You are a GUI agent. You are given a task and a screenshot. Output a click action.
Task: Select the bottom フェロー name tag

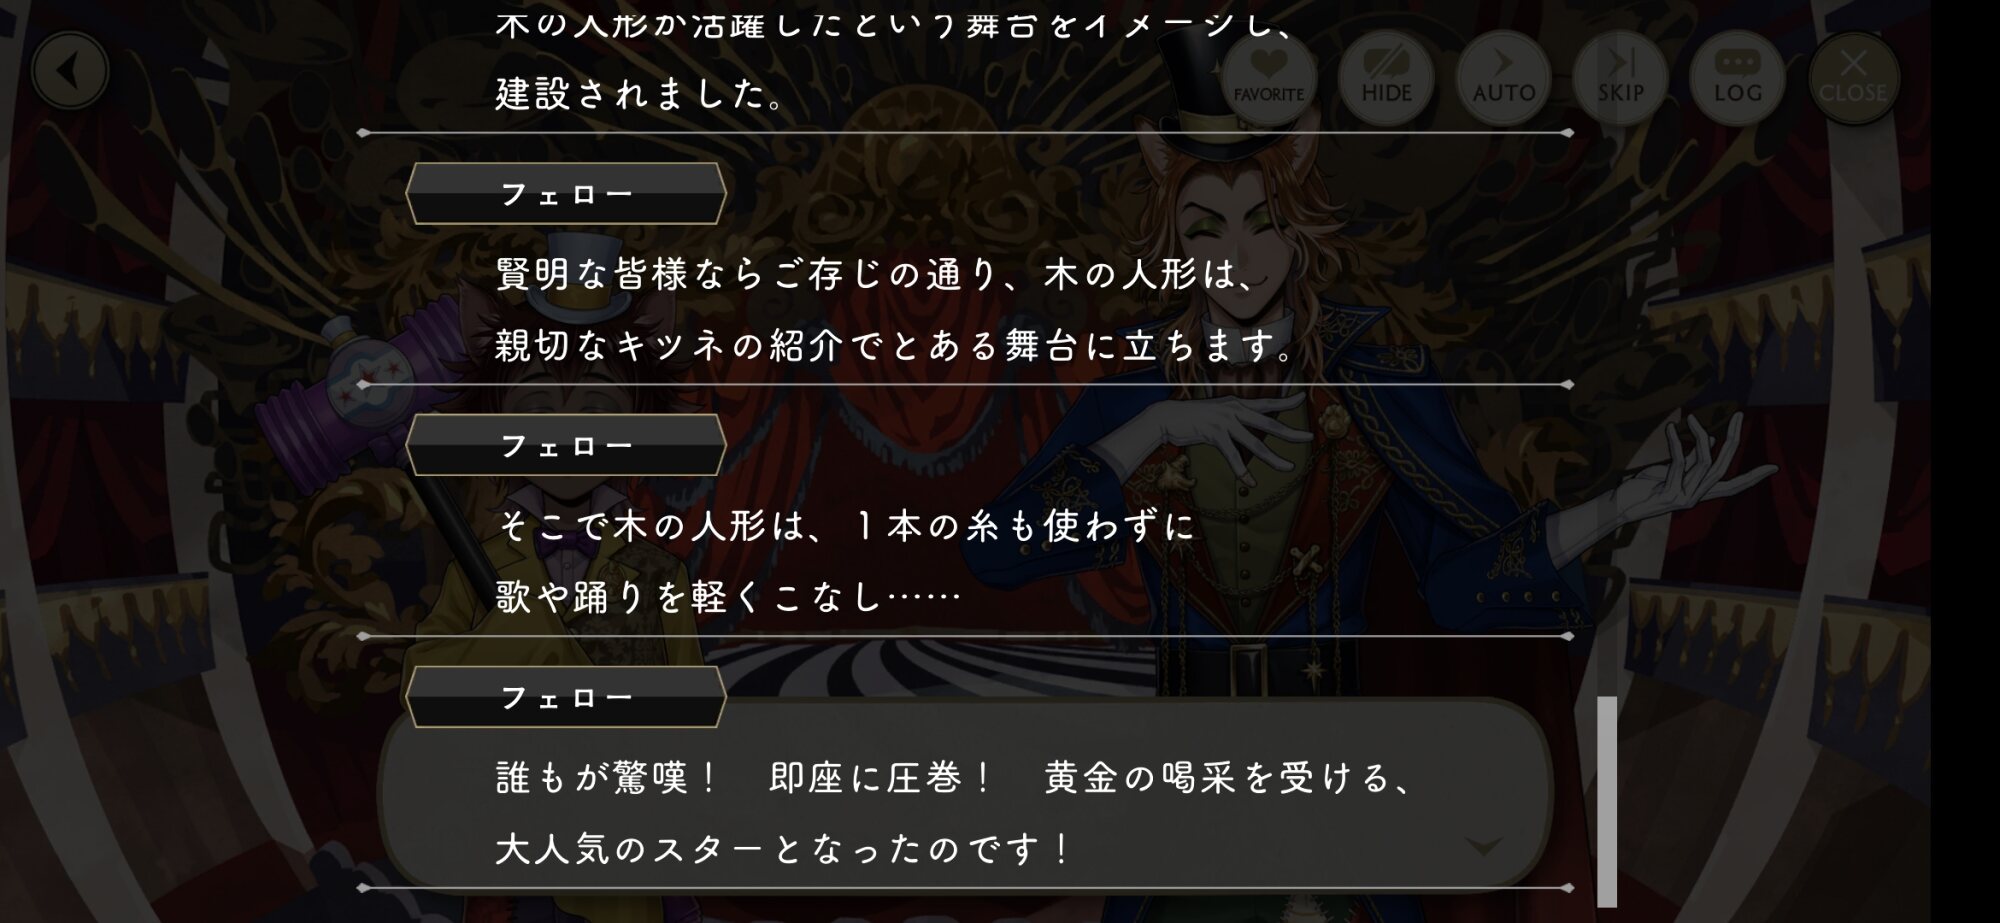566,697
